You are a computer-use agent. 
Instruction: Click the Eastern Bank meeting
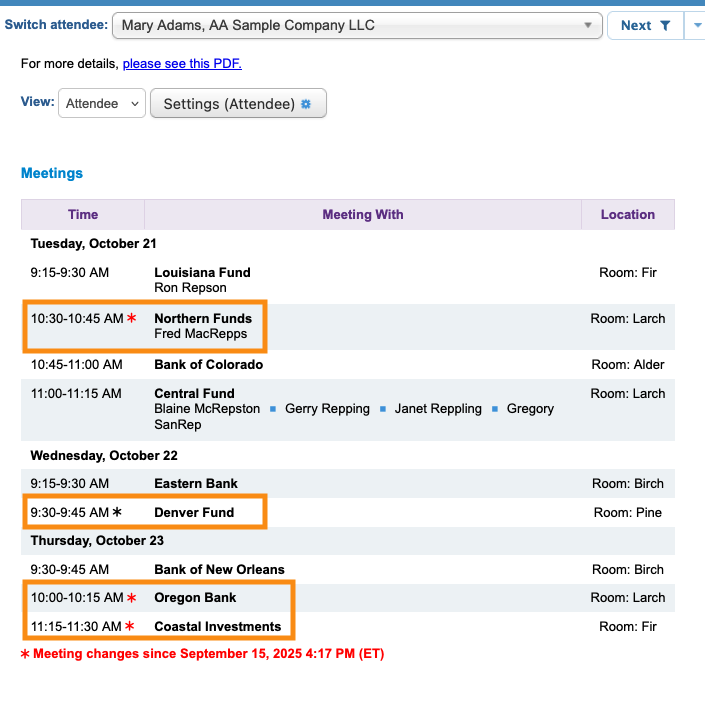point(196,484)
